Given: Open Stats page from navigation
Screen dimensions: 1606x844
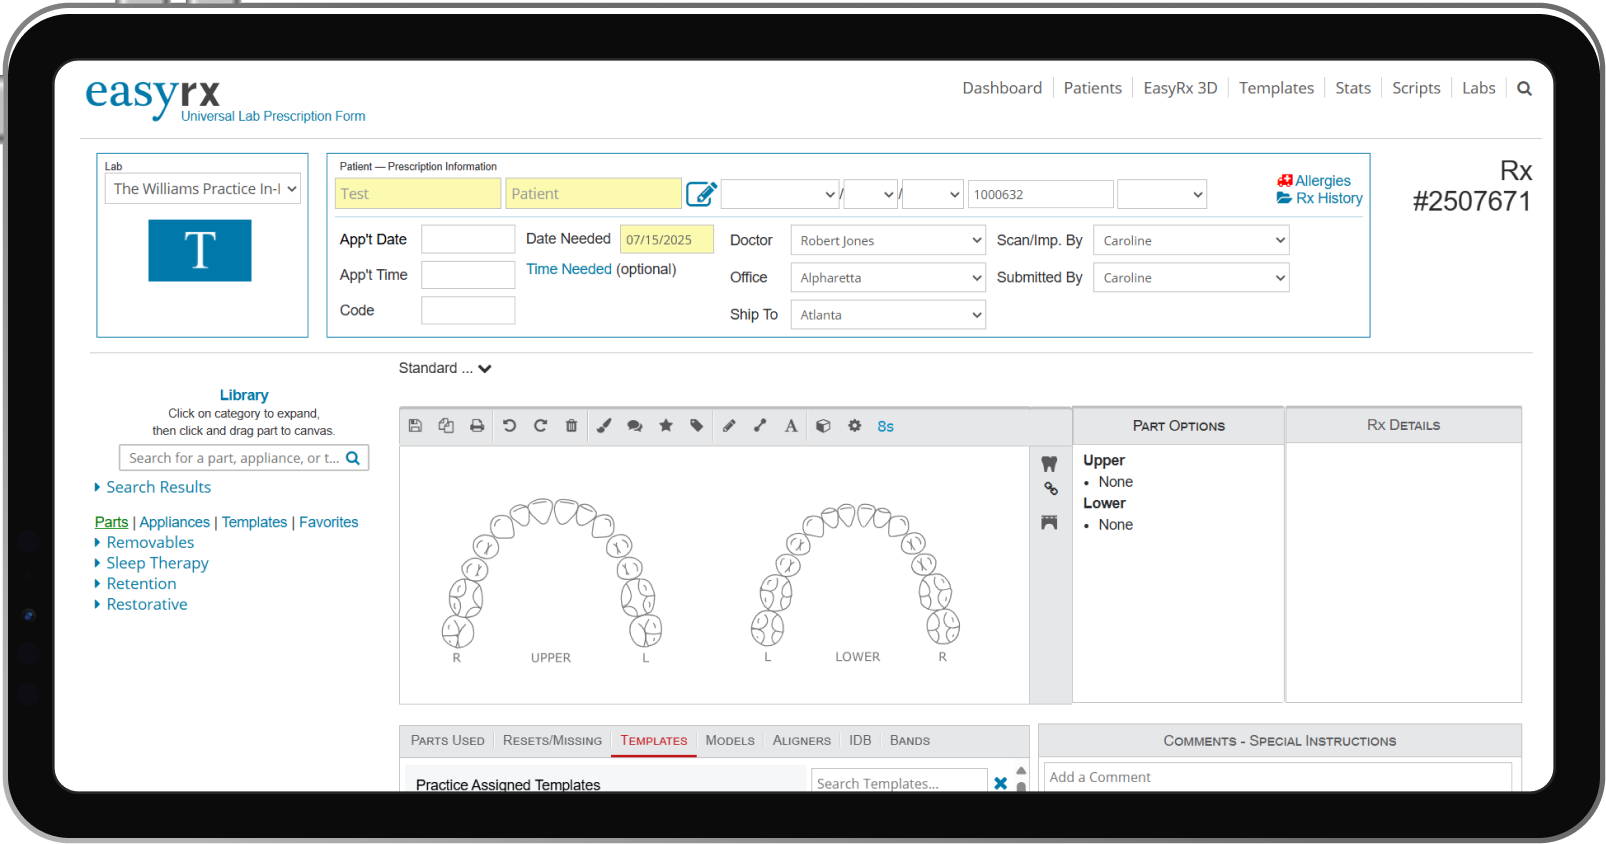Looking at the screenshot, I should click(1353, 88).
